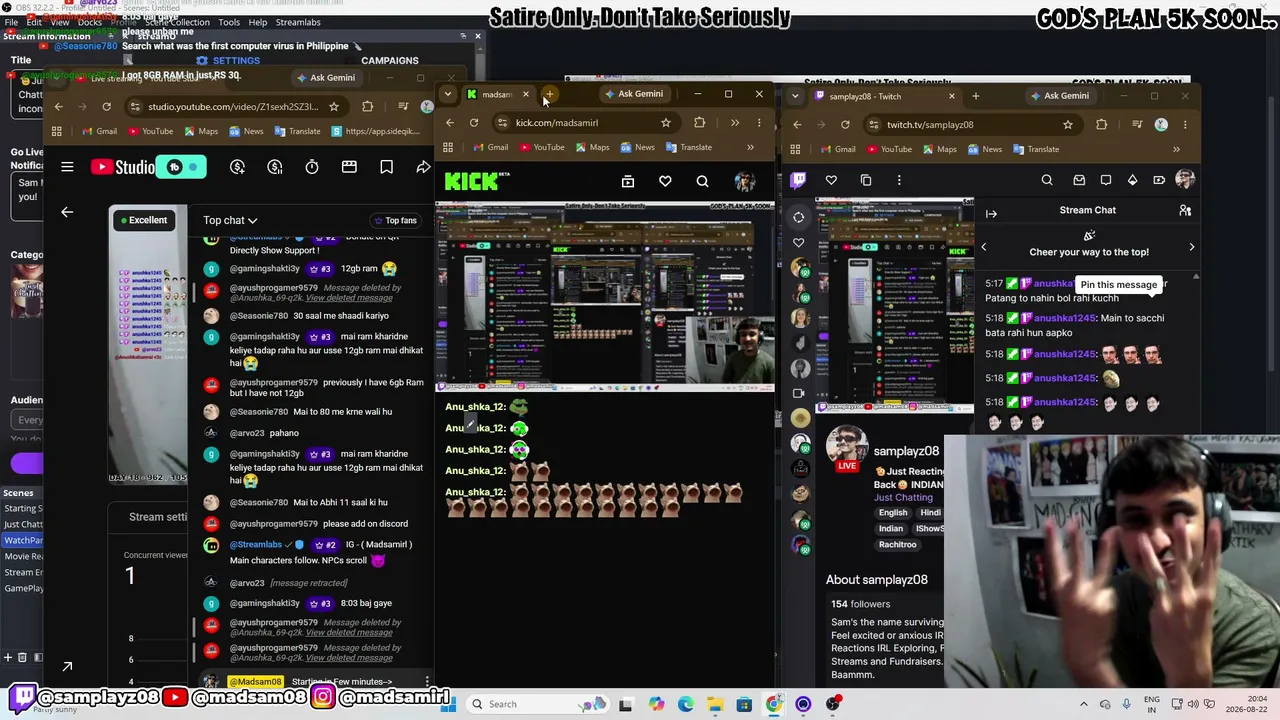This screenshot has height=720, width=1280.
Task: Open the tab search dropdown in Kick window
Action: (448, 94)
